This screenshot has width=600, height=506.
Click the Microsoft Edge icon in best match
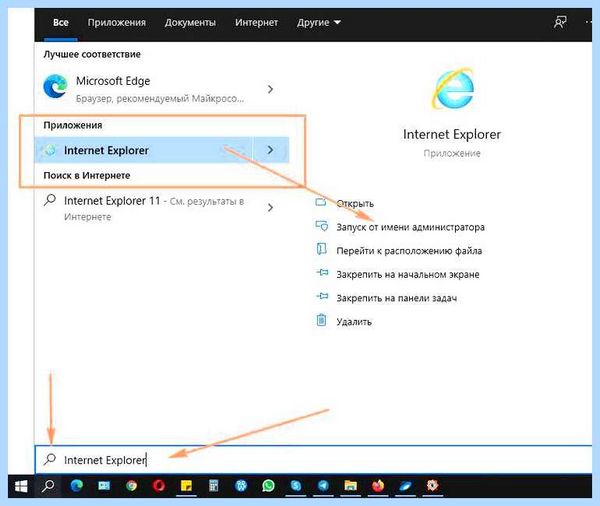click(55, 86)
